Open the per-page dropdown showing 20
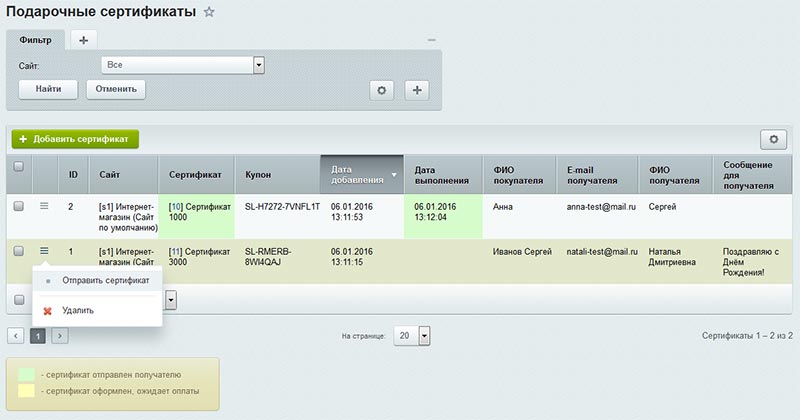800x420 pixels. (x=412, y=336)
